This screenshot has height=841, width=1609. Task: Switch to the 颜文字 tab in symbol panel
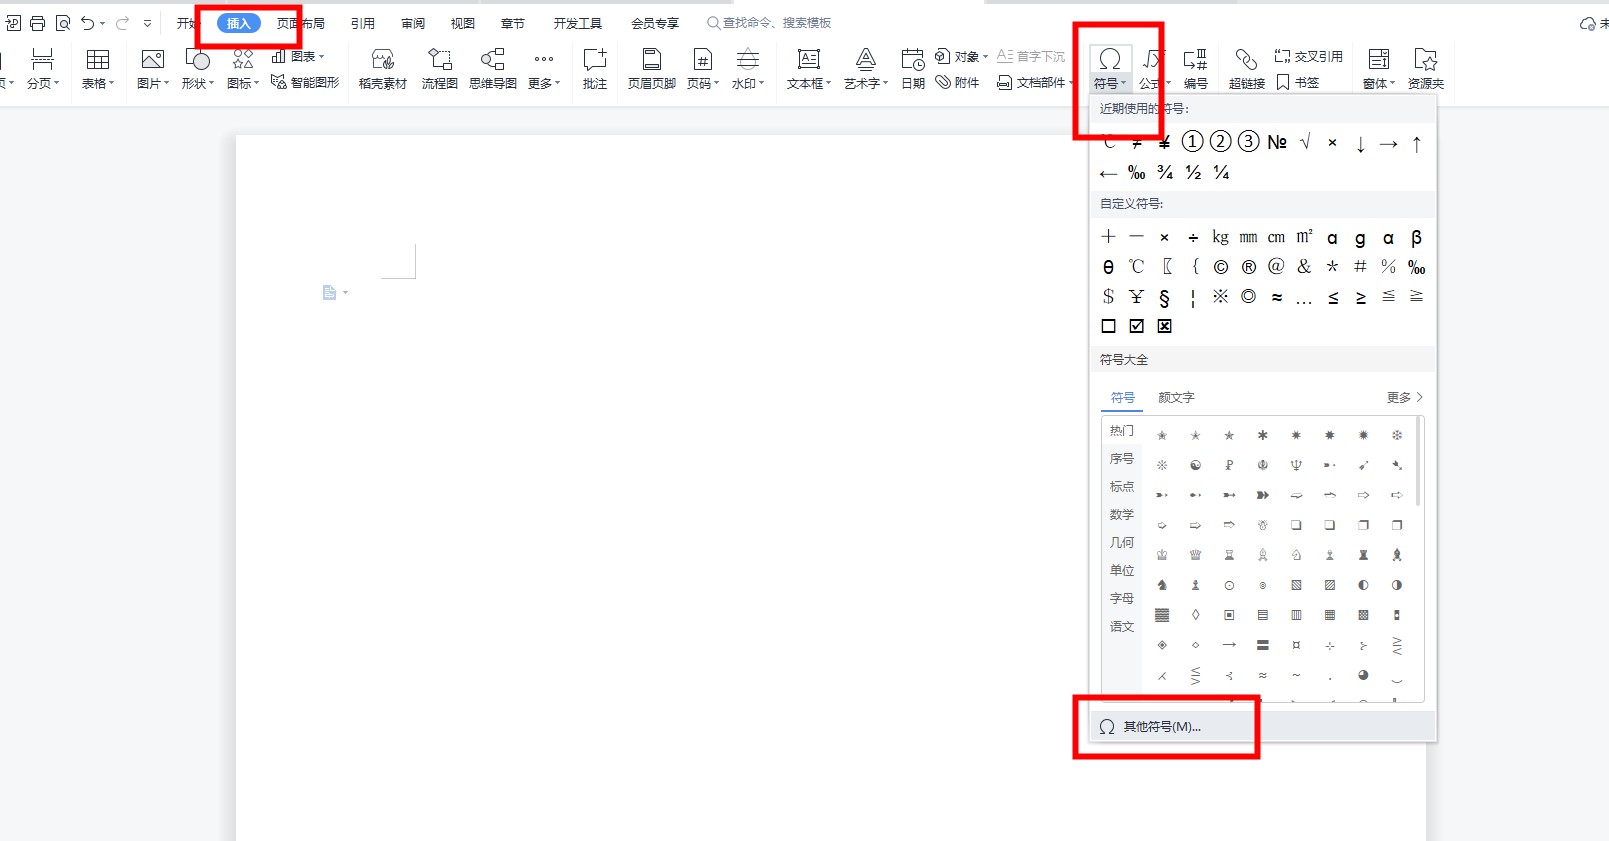click(x=1176, y=397)
